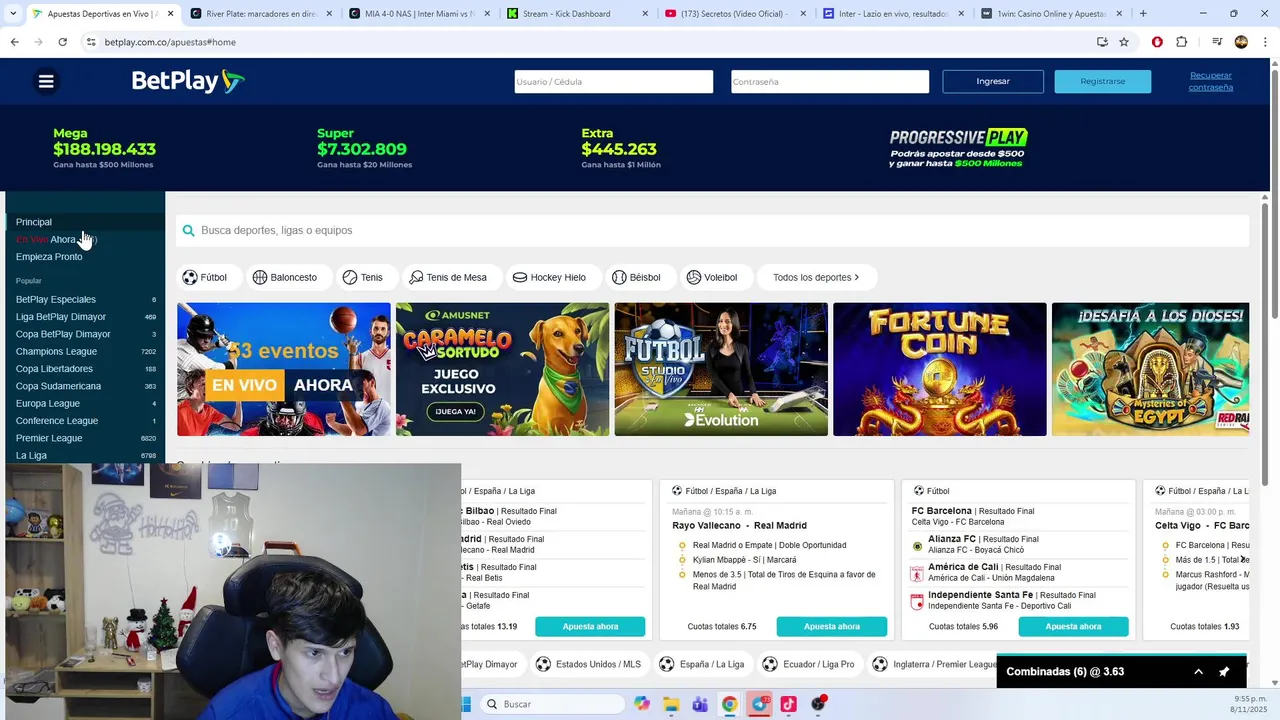
Task: Select the Estados Unidos / MLS league chip
Action: tap(588, 664)
